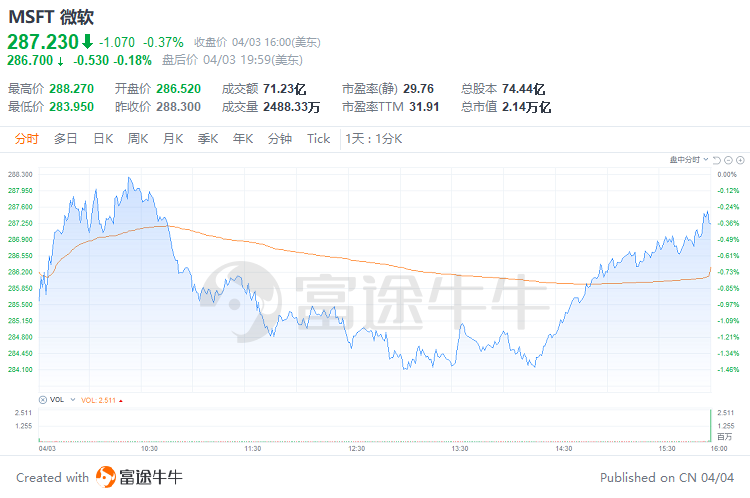
Task: Click the 1天 : 1分K period label
Action: (374, 139)
